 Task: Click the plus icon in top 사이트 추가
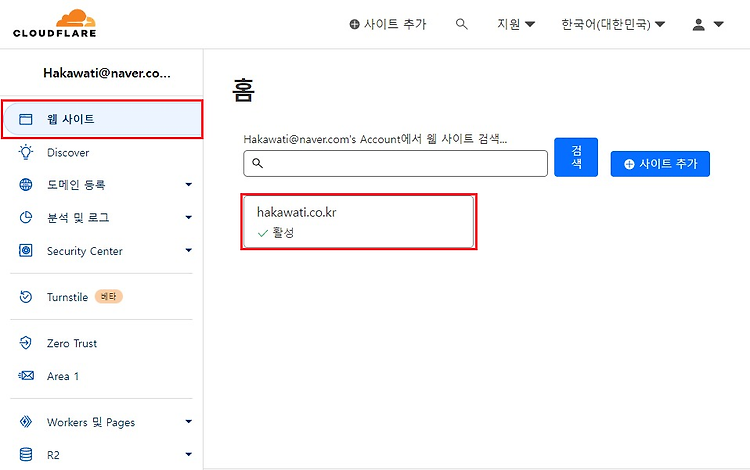(x=354, y=24)
